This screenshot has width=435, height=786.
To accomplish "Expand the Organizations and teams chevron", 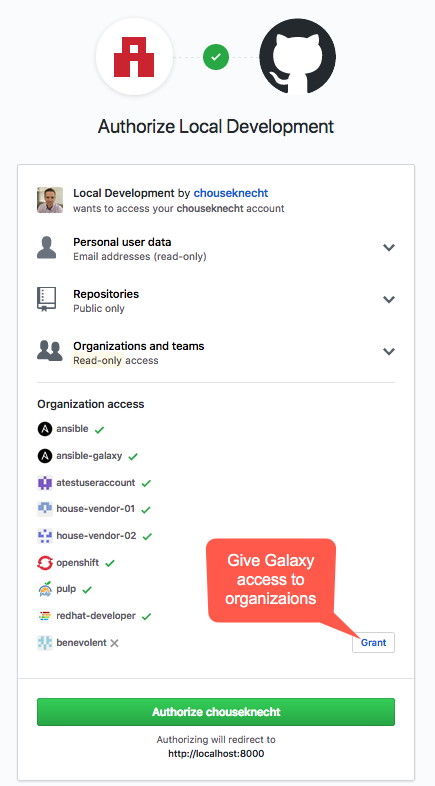I will tap(389, 351).
